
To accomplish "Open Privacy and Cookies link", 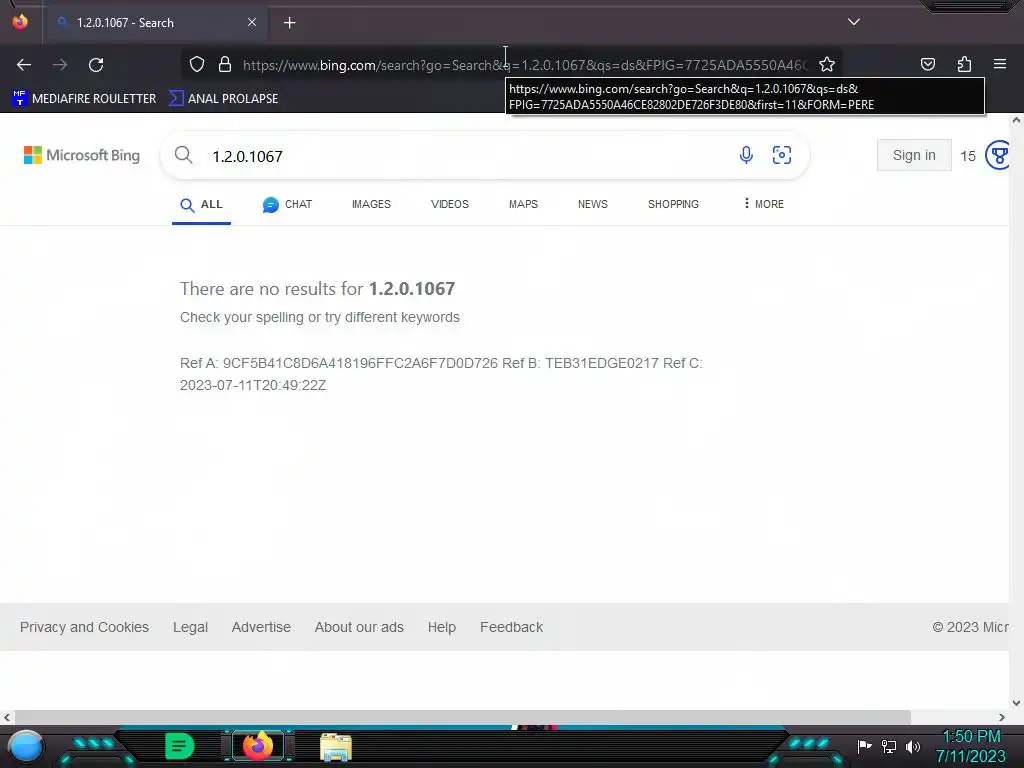I will tap(84, 627).
